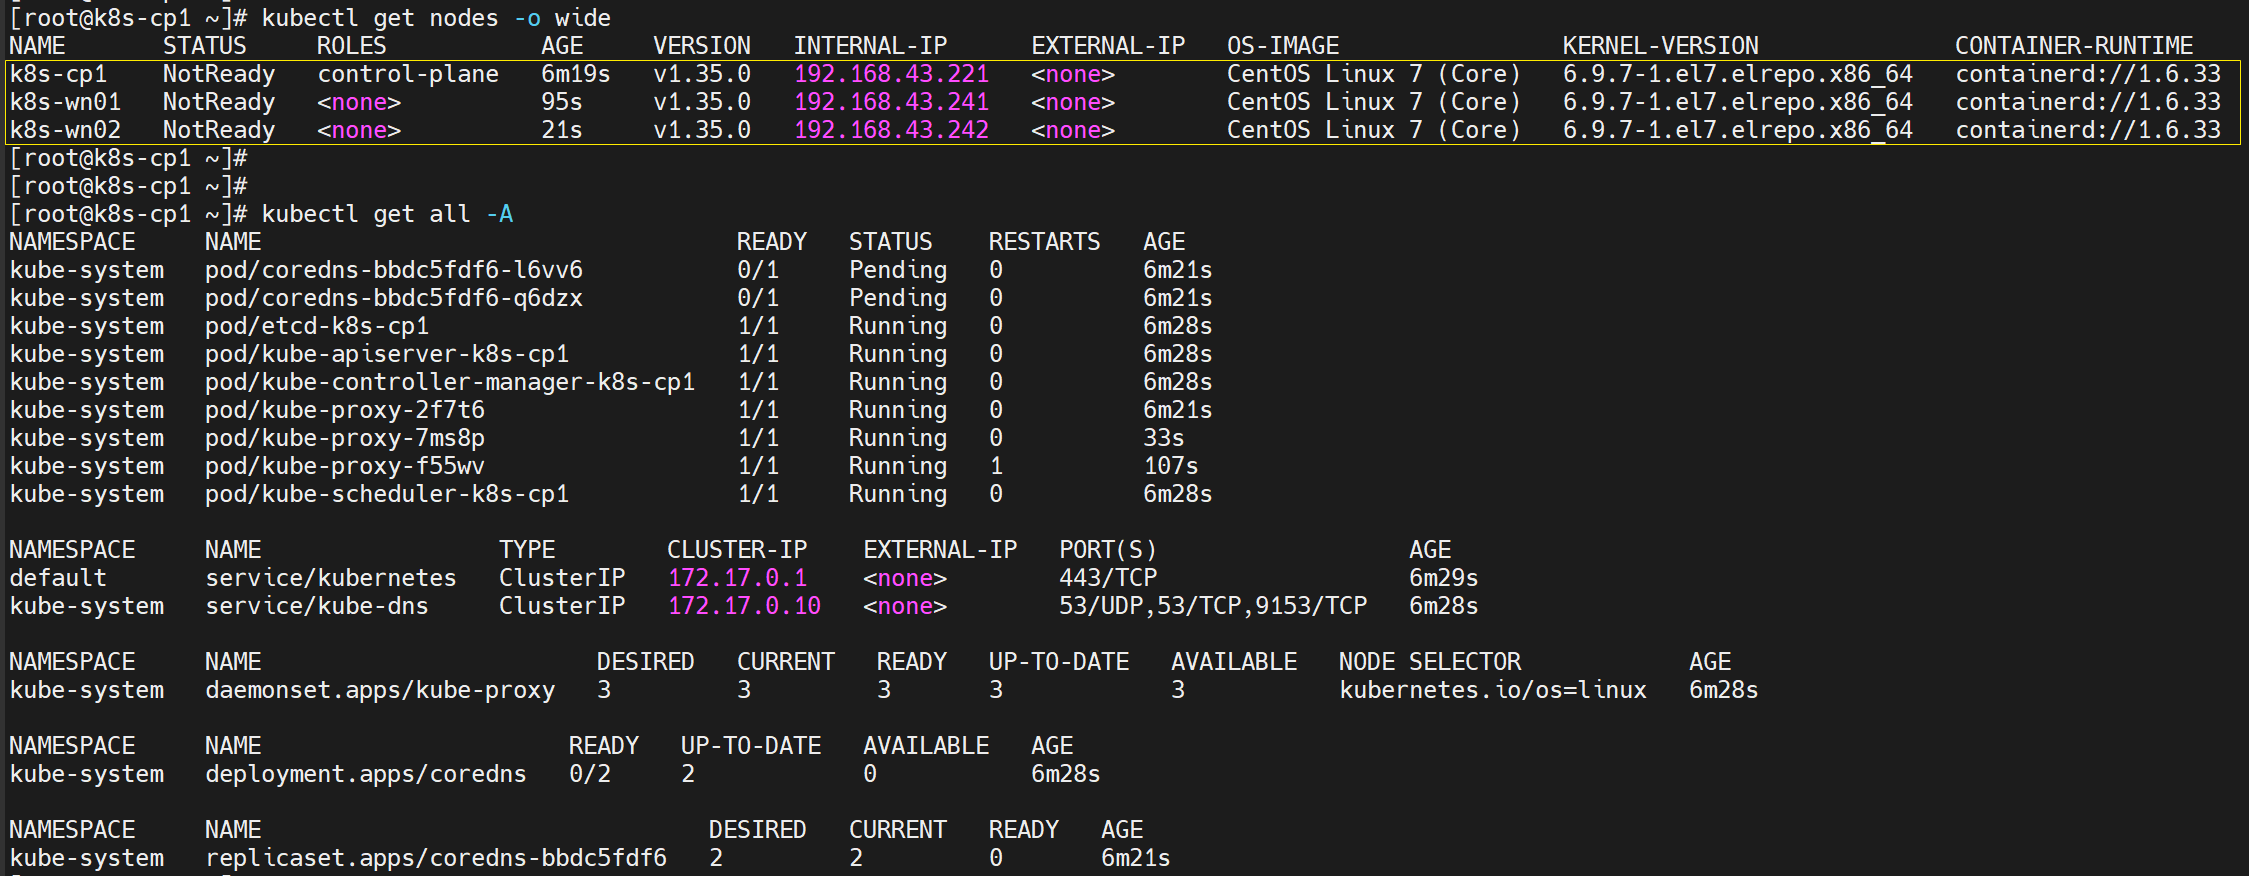Click age 6m29s of service/kubernetes

pyautogui.click(x=1444, y=578)
